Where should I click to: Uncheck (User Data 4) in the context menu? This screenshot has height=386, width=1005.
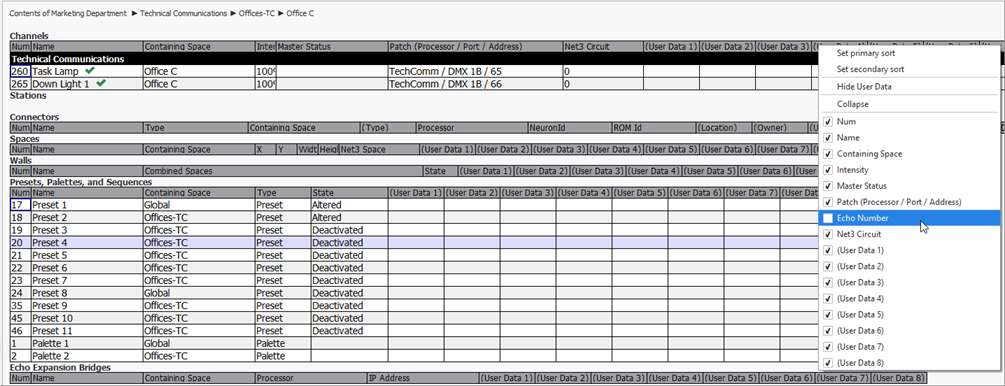pyautogui.click(x=828, y=298)
